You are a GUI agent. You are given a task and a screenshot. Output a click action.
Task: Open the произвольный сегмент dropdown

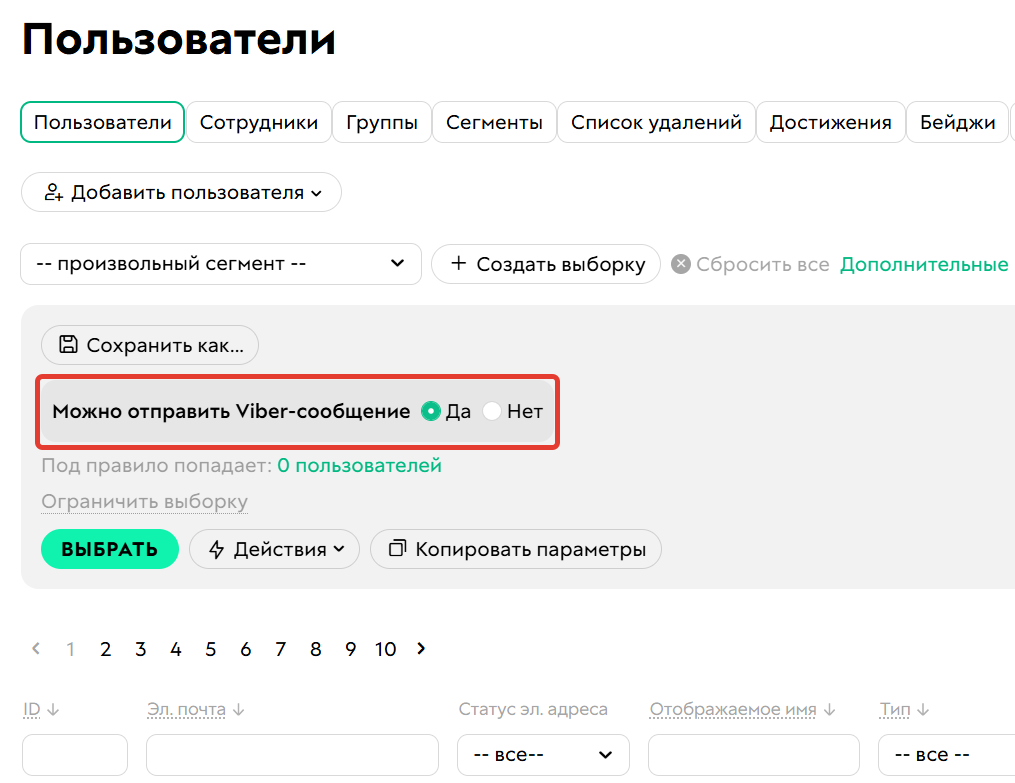pos(220,263)
